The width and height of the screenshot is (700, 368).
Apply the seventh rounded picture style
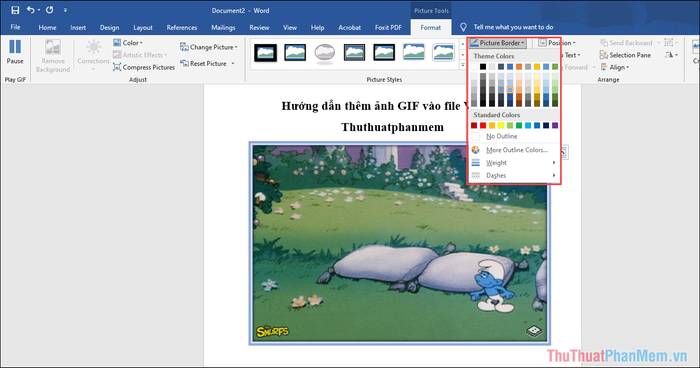tap(443, 52)
